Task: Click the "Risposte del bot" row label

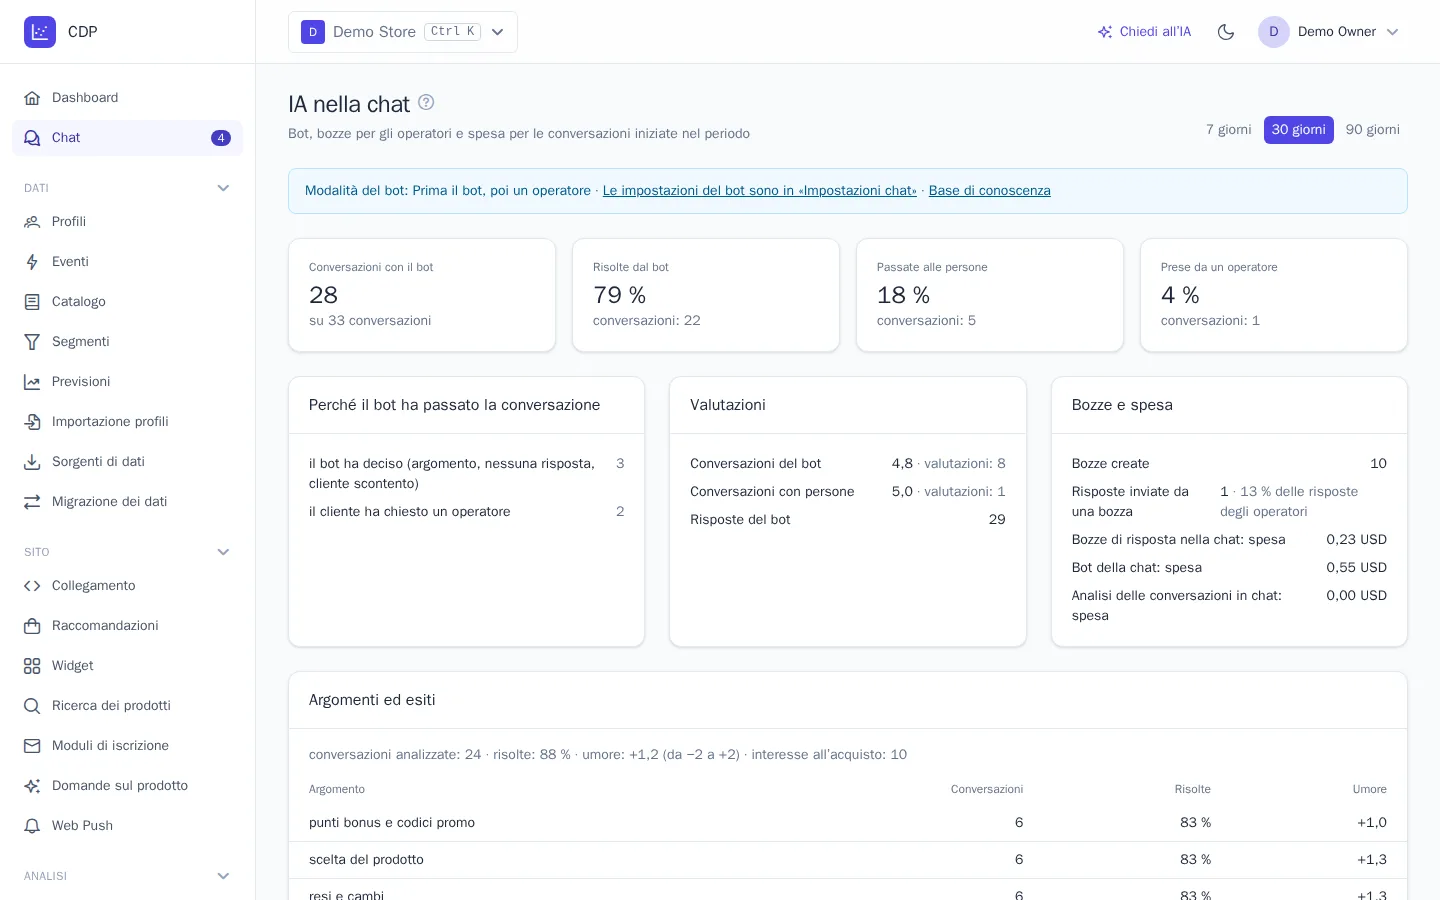Action: click(740, 520)
